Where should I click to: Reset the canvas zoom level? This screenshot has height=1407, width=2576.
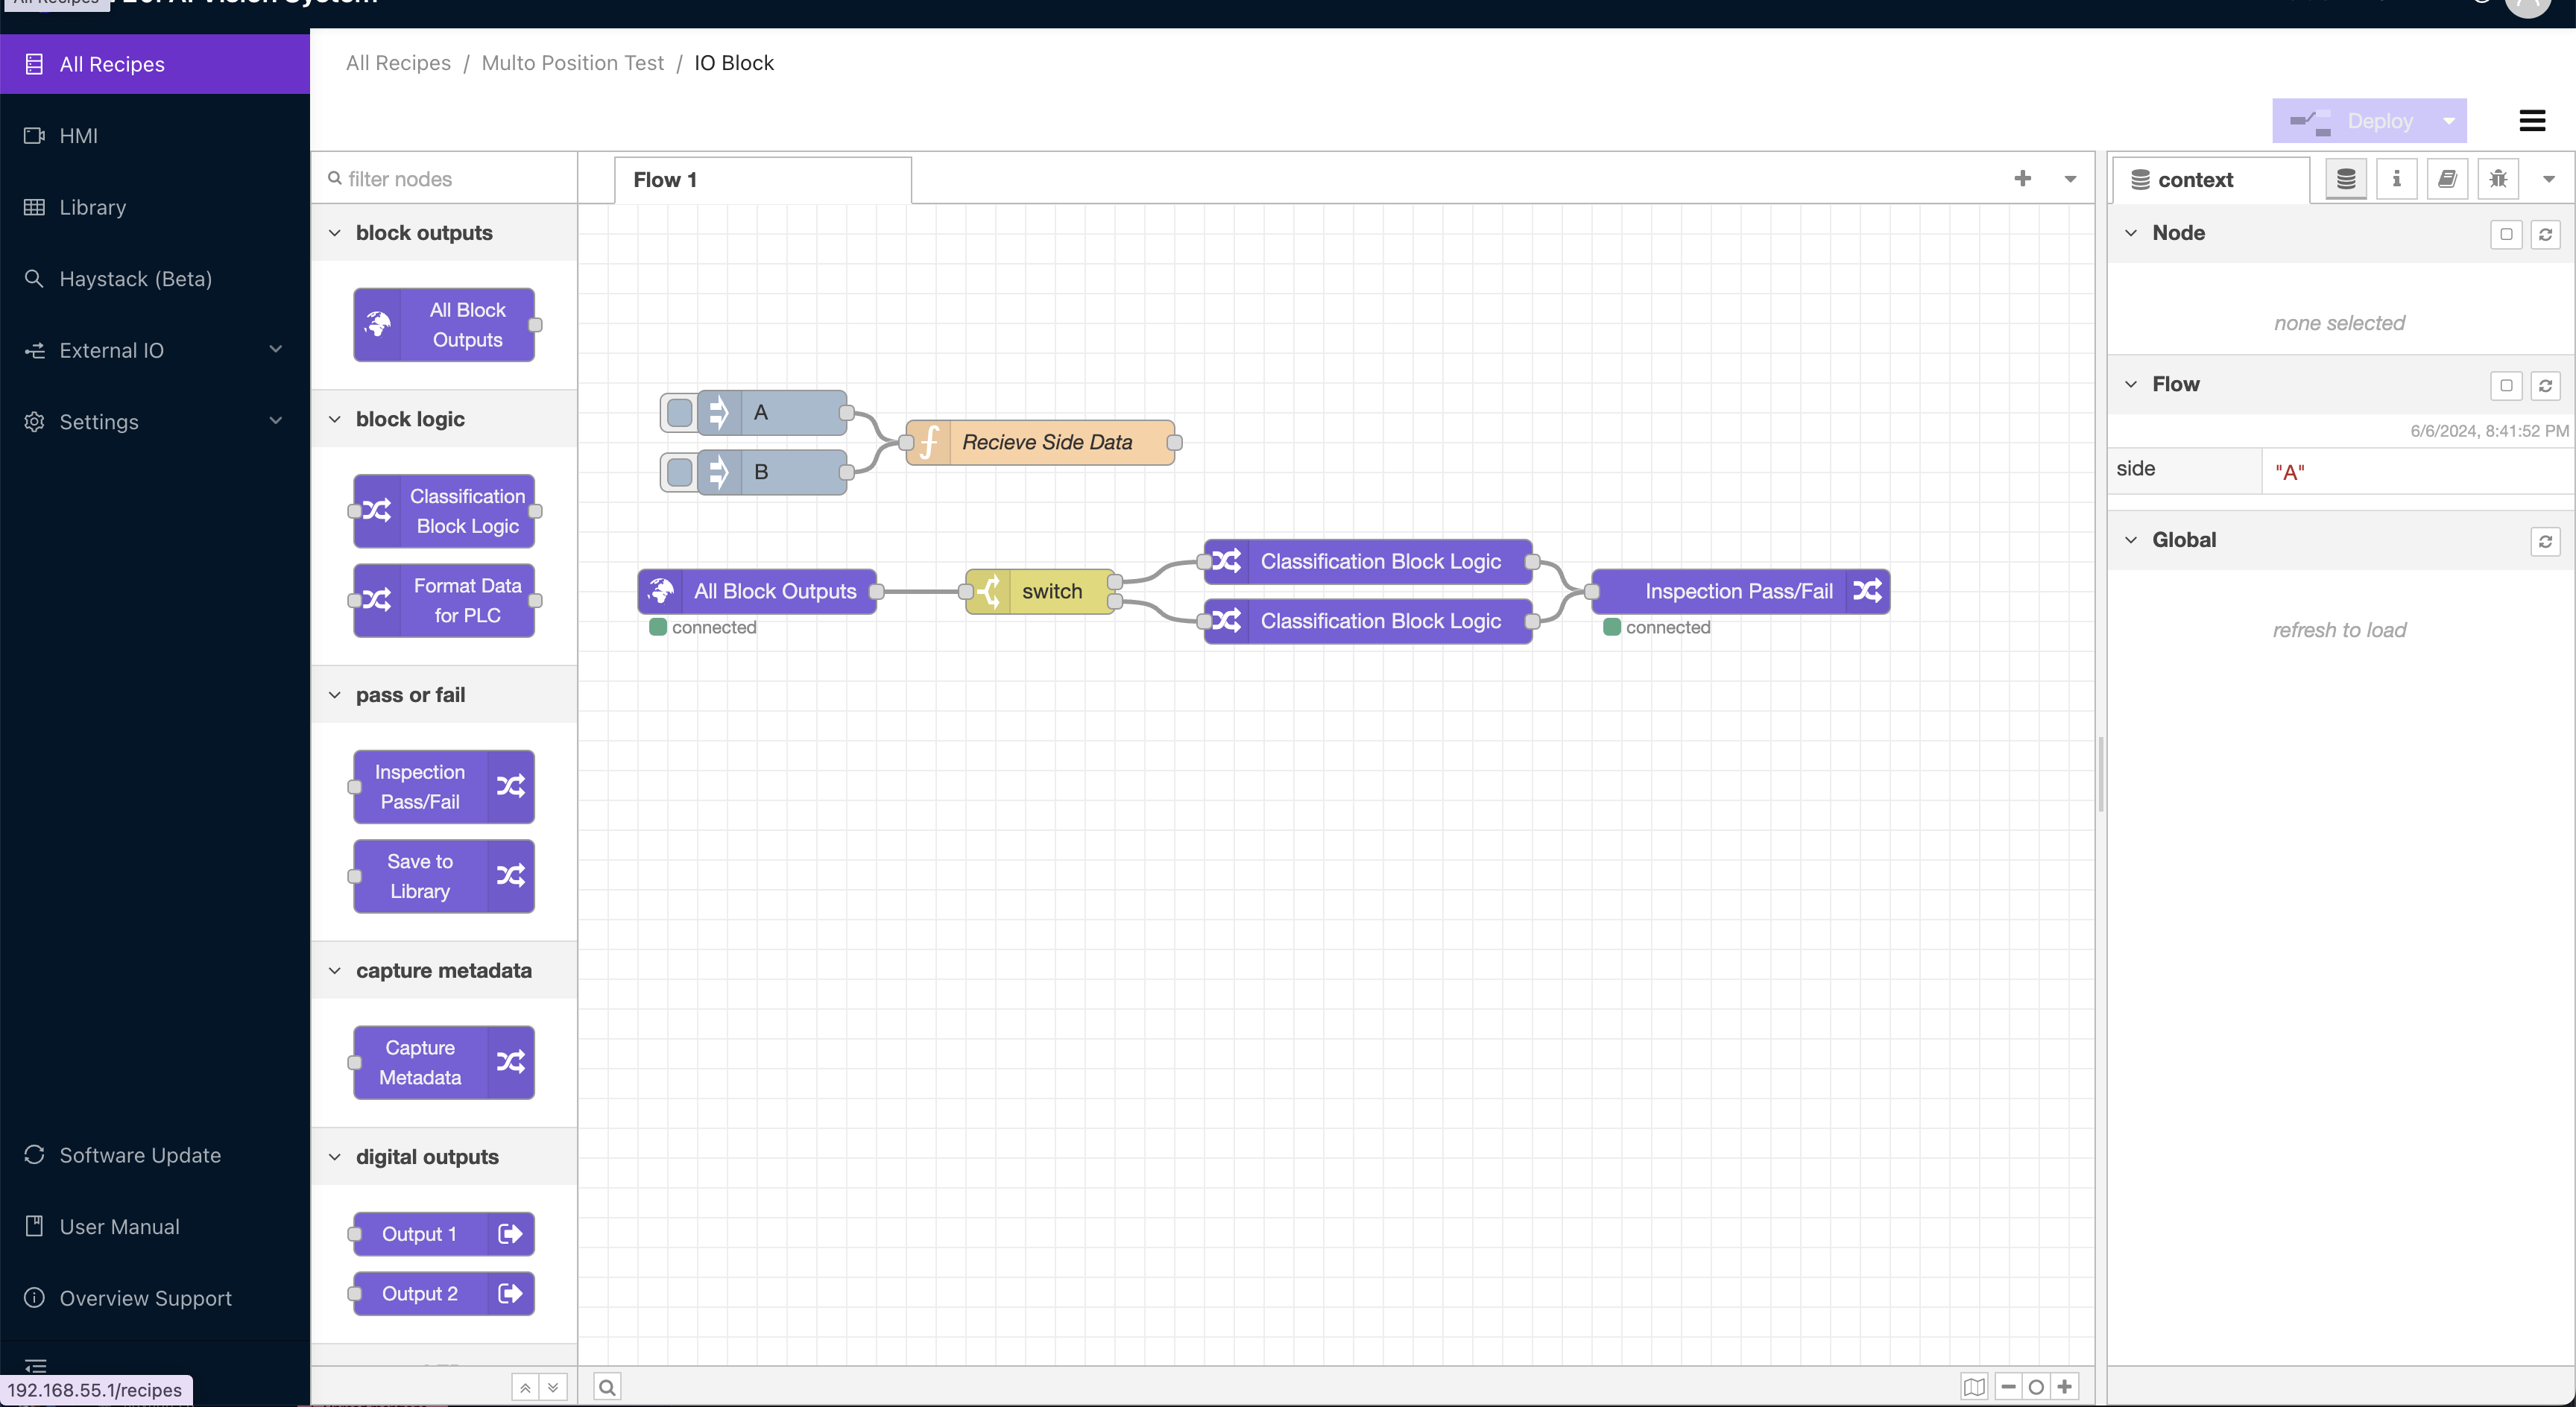(x=2036, y=1386)
